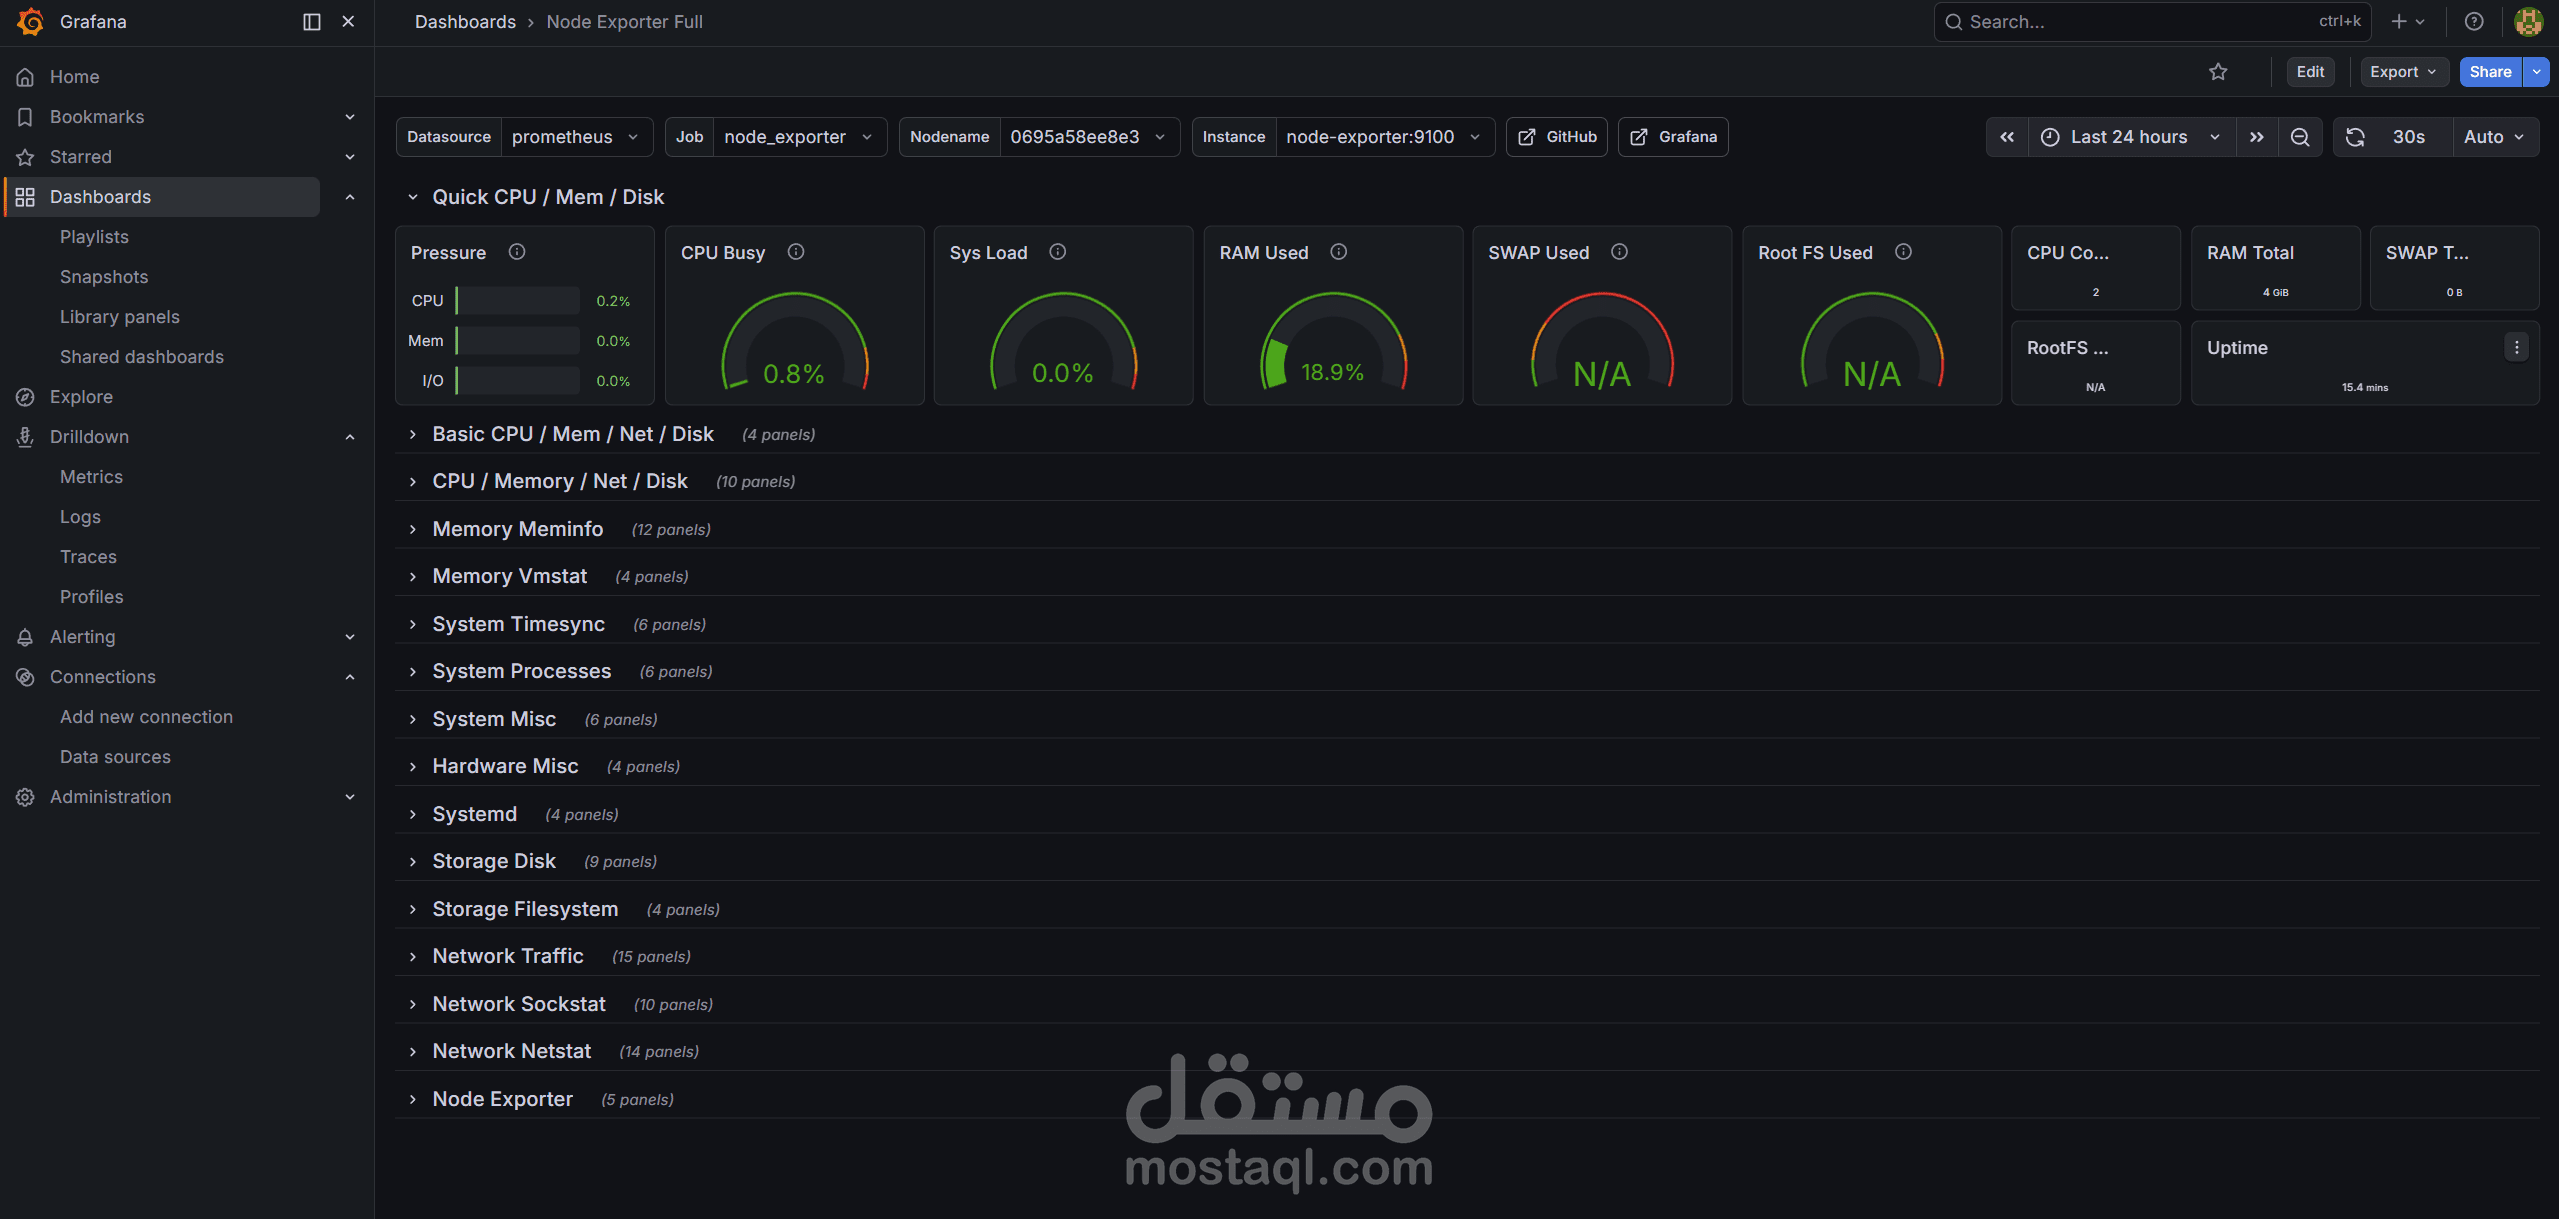Shift time range backward with double-left arrows
This screenshot has height=1219, width=2559.
pos(2006,137)
